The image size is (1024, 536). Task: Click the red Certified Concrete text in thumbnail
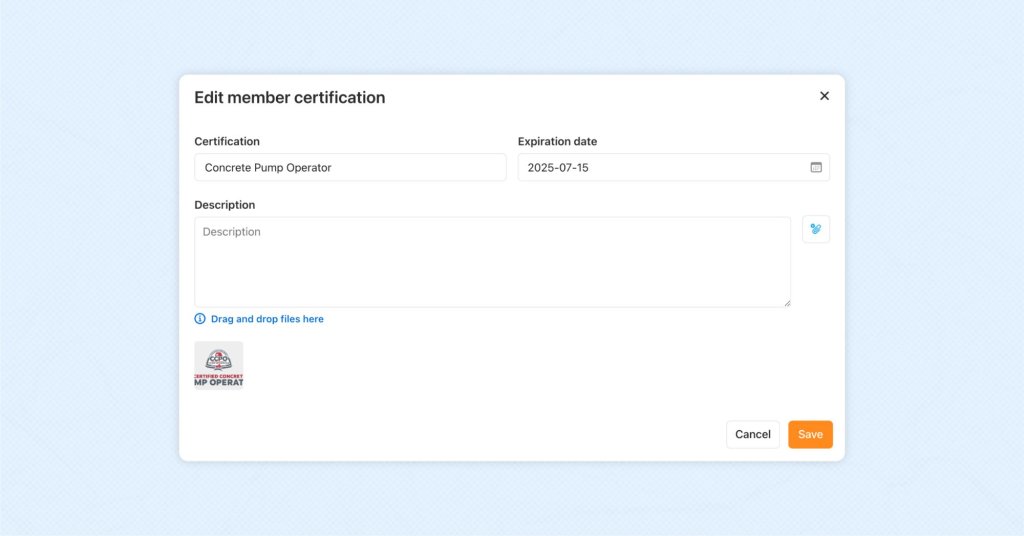click(x=218, y=376)
